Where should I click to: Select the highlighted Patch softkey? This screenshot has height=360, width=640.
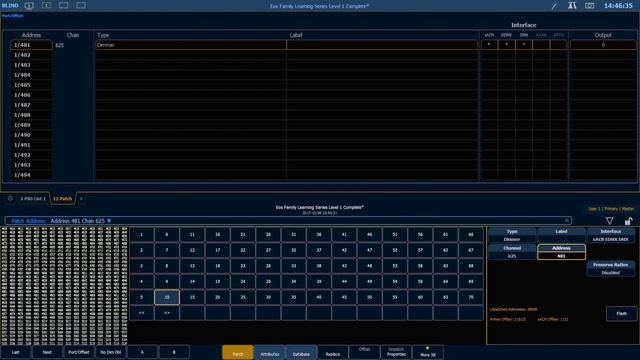238,353
